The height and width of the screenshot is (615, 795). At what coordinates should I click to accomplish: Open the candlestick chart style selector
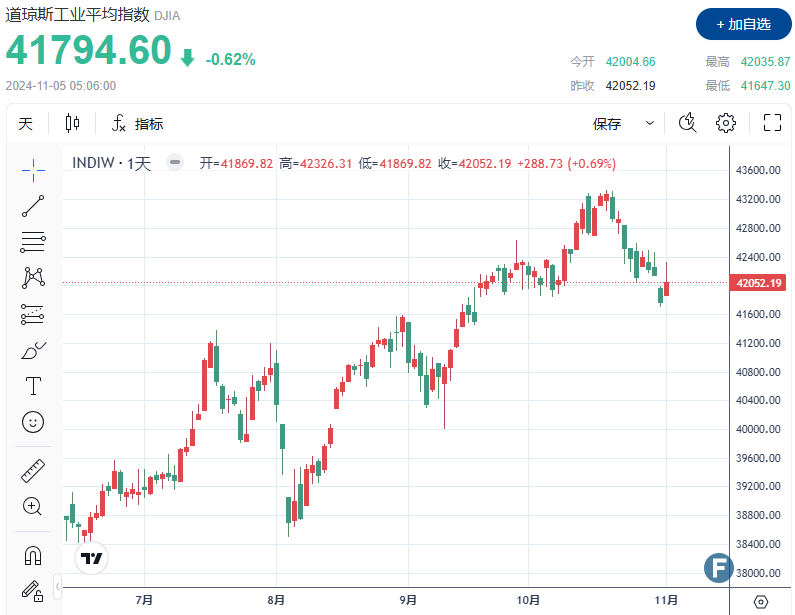tap(73, 123)
